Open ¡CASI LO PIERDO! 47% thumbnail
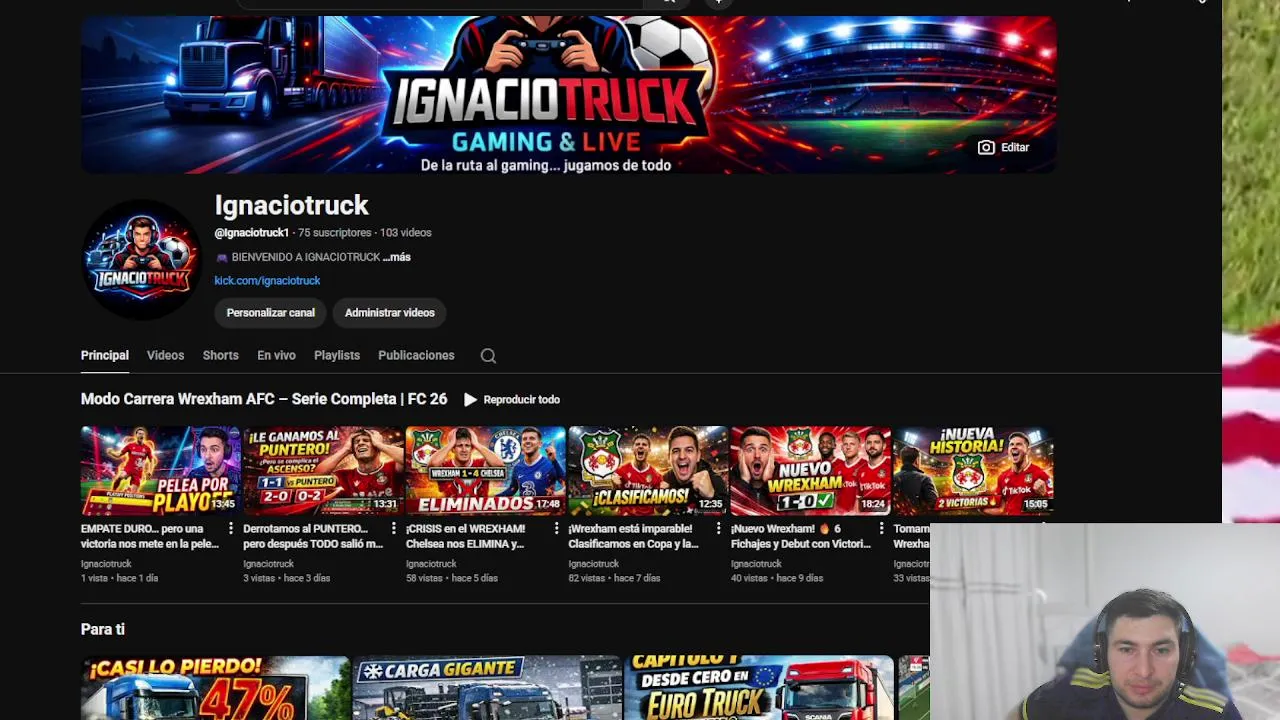1280x720 pixels. click(215, 688)
